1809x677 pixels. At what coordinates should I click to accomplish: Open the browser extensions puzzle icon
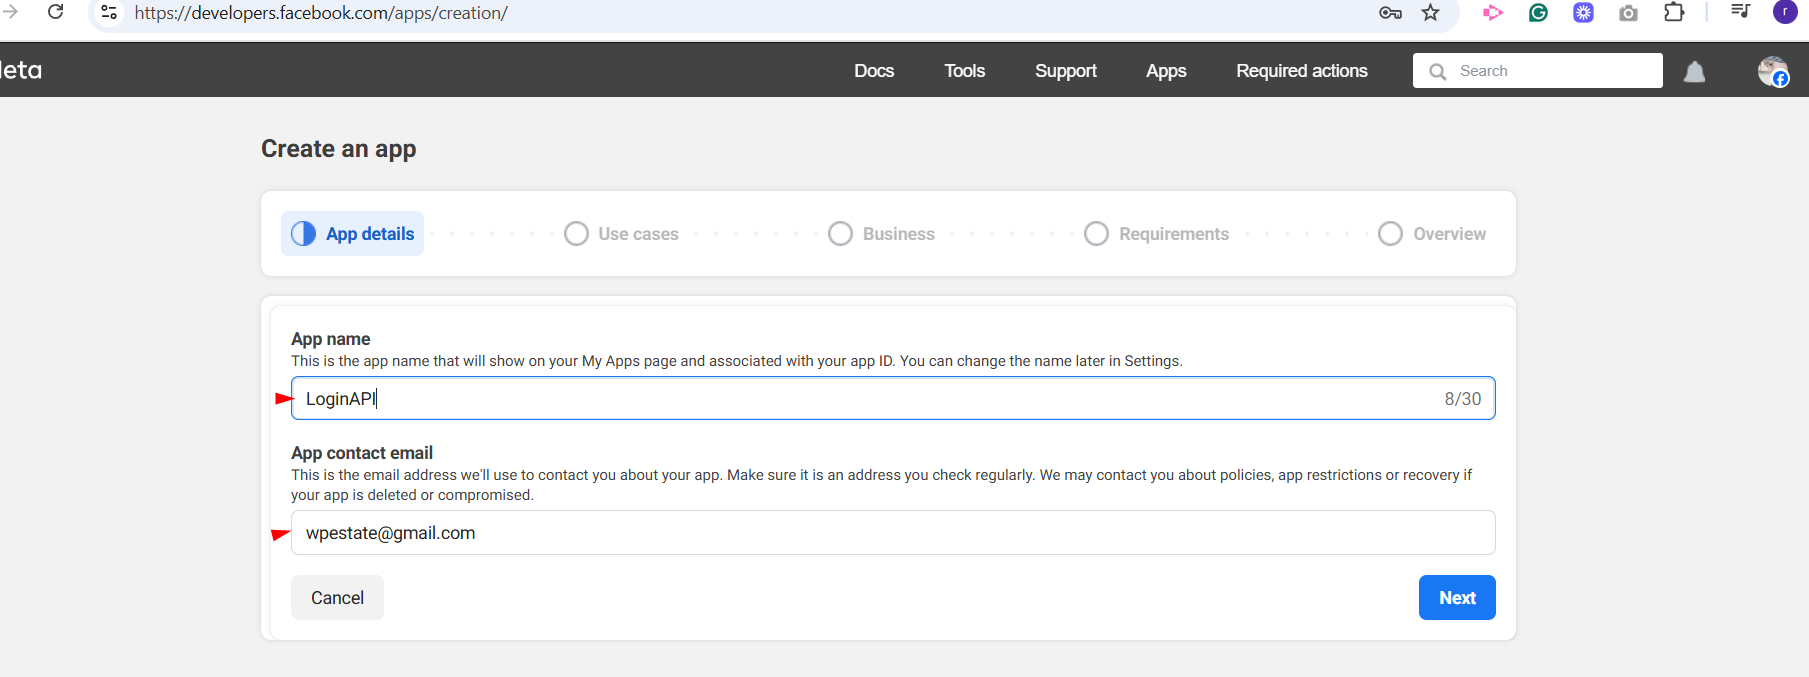click(1673, 13)
